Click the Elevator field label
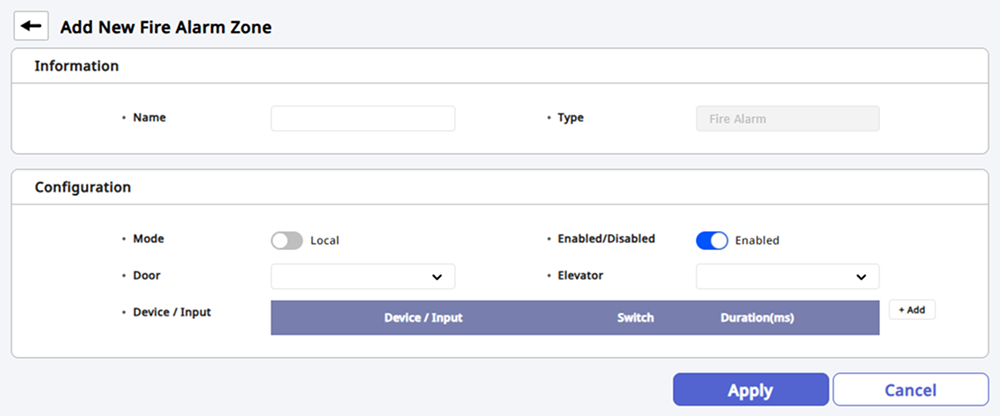 click(x=580, y=274)
